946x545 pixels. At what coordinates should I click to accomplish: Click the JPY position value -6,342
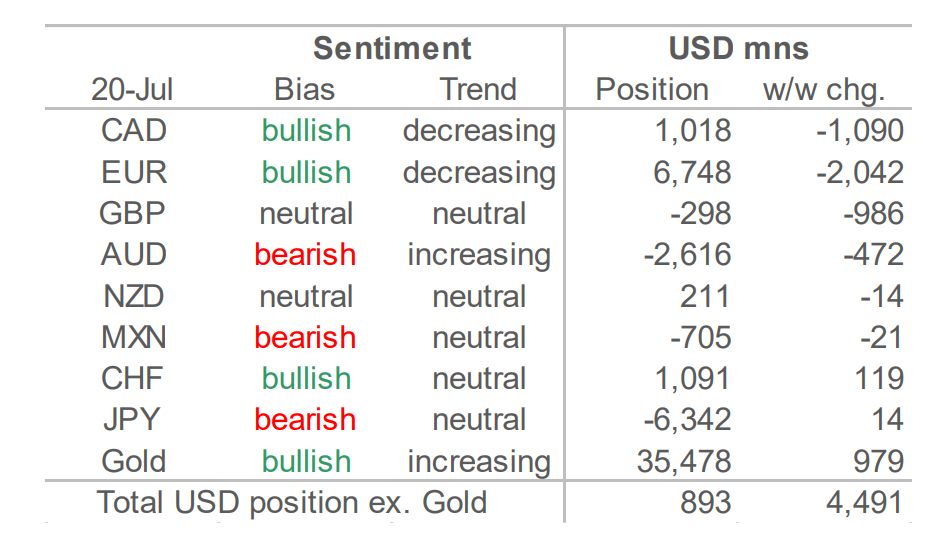click(687, 420)
